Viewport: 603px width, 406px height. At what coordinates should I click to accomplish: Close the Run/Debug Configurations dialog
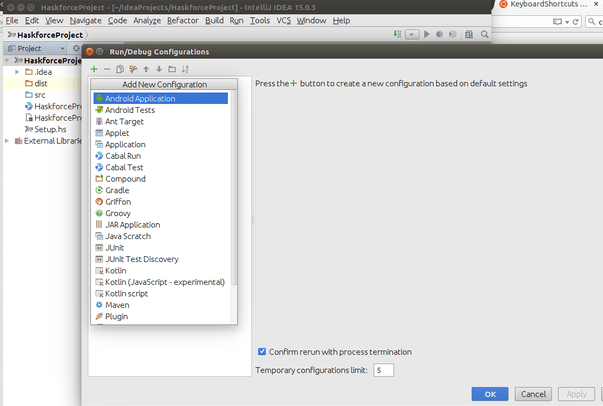click(90, 52)
